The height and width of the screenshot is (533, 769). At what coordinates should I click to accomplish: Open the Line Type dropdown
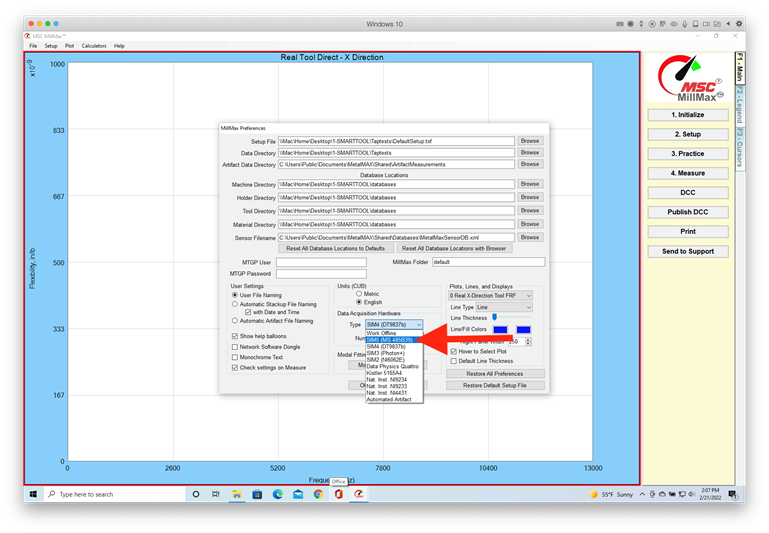click(504, 307)
